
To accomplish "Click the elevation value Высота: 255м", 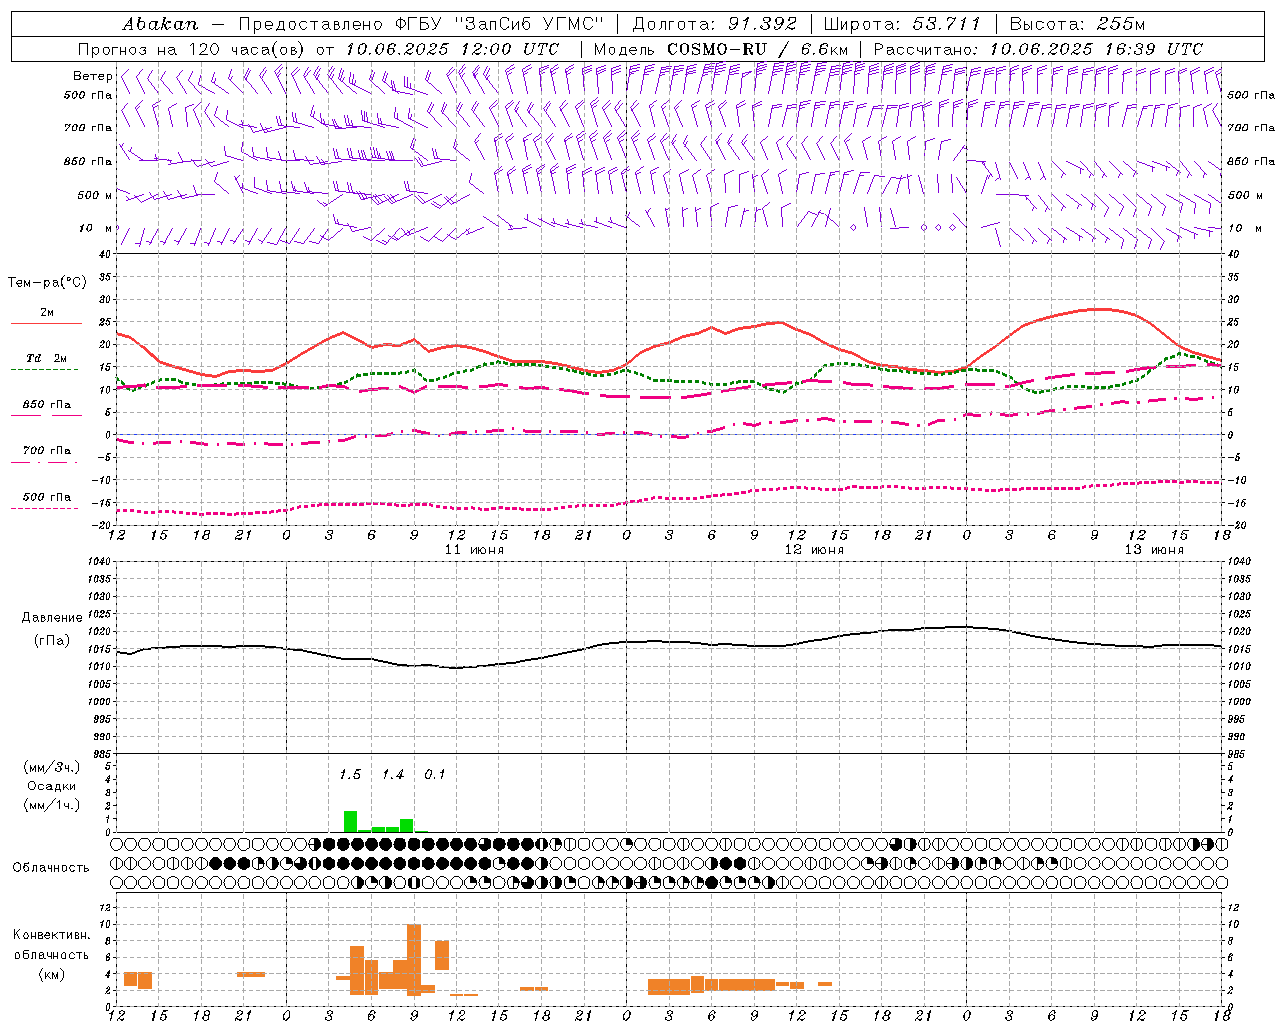I will pos(1077,24).
